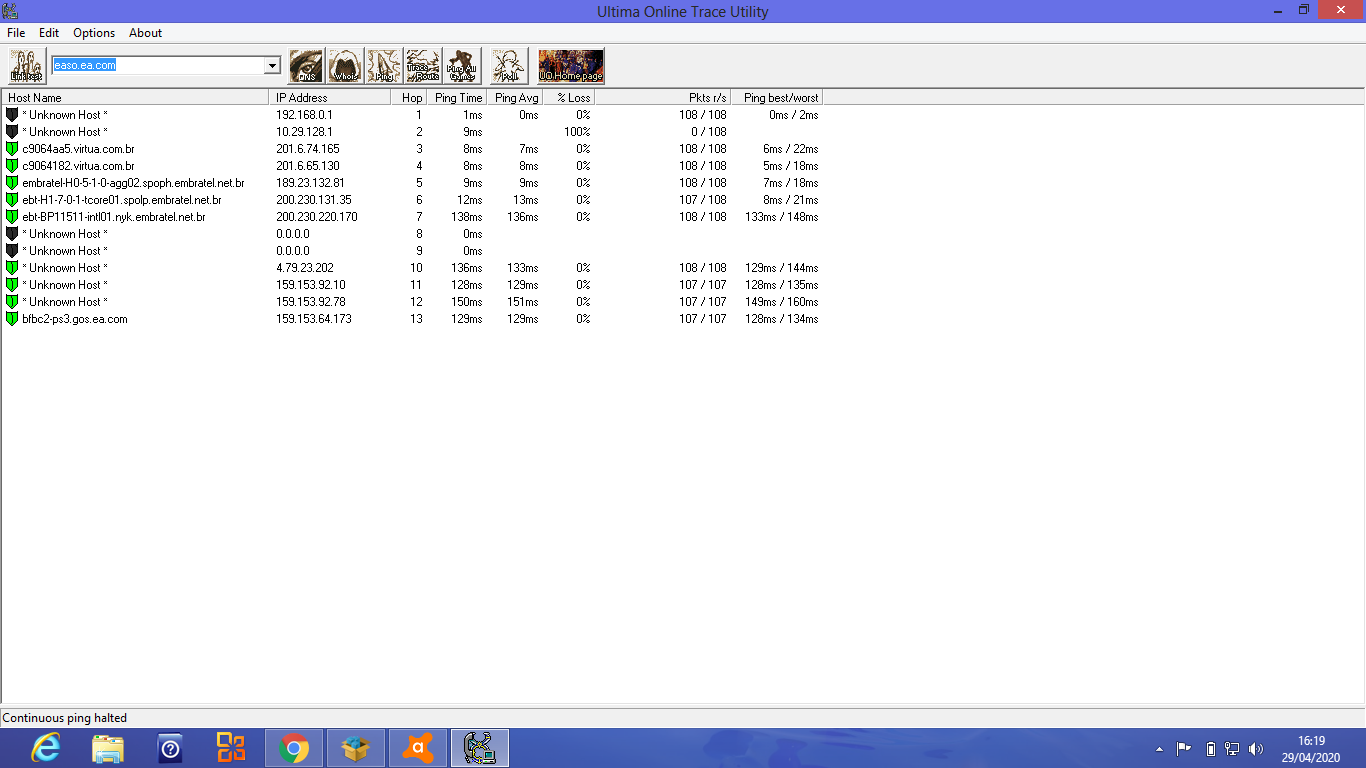1366x768 pixels.
Task: Click the Ping Time column header
Action: (x=457, y=98)
